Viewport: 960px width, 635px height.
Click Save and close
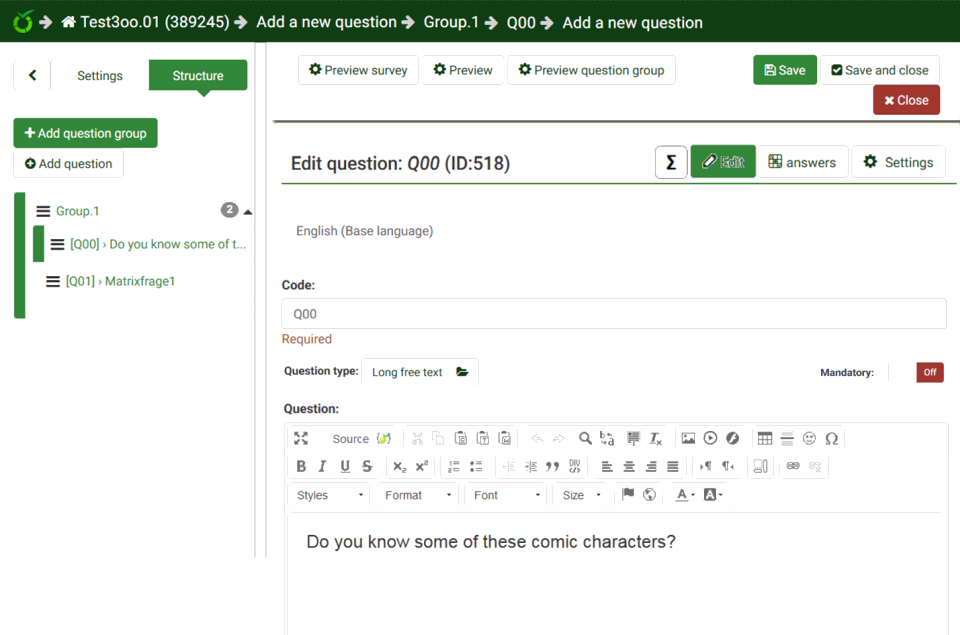880,70
